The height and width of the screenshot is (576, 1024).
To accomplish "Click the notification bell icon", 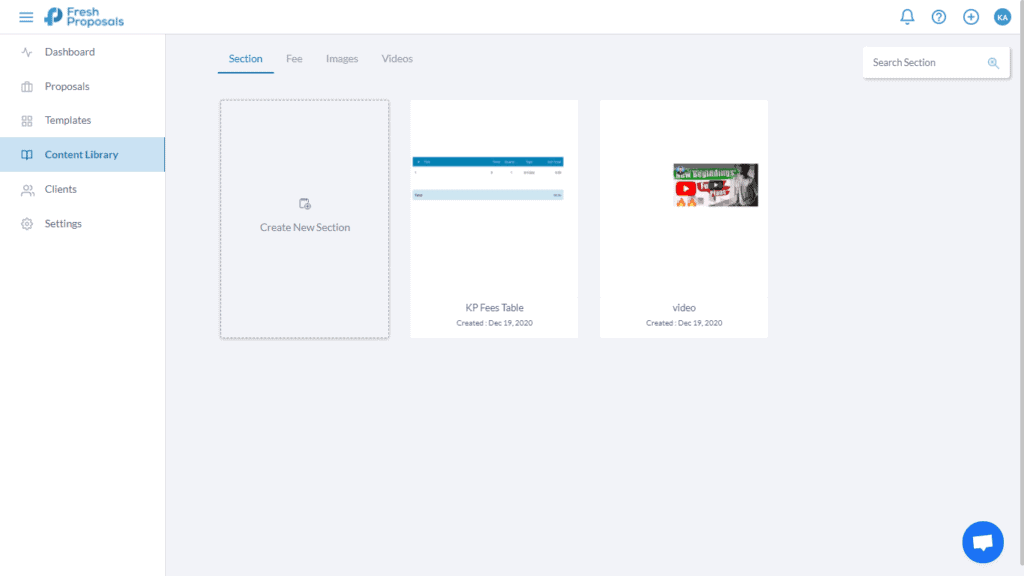I will [x=907, y=16].
